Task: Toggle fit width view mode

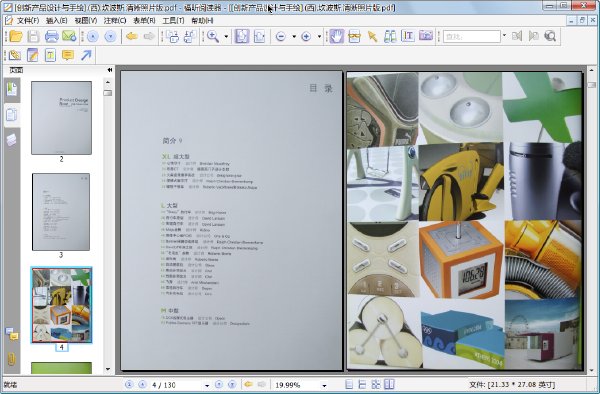Action: tap(259, 36)
